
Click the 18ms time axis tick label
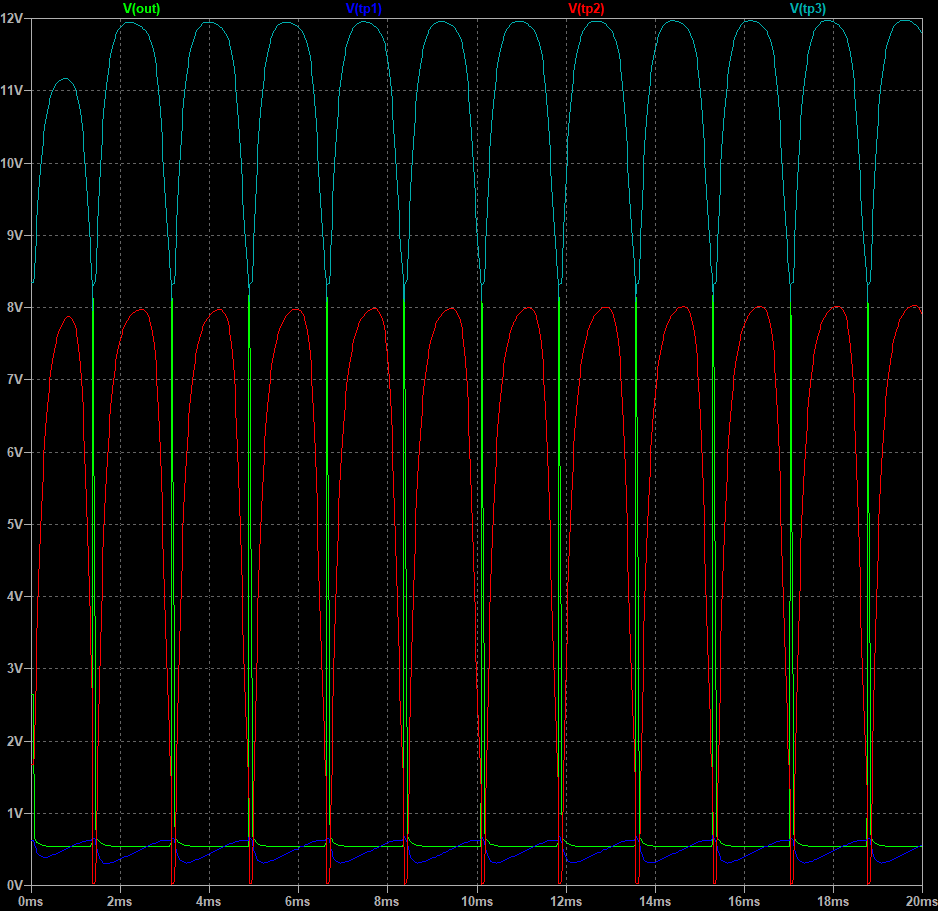pos(833,901)
